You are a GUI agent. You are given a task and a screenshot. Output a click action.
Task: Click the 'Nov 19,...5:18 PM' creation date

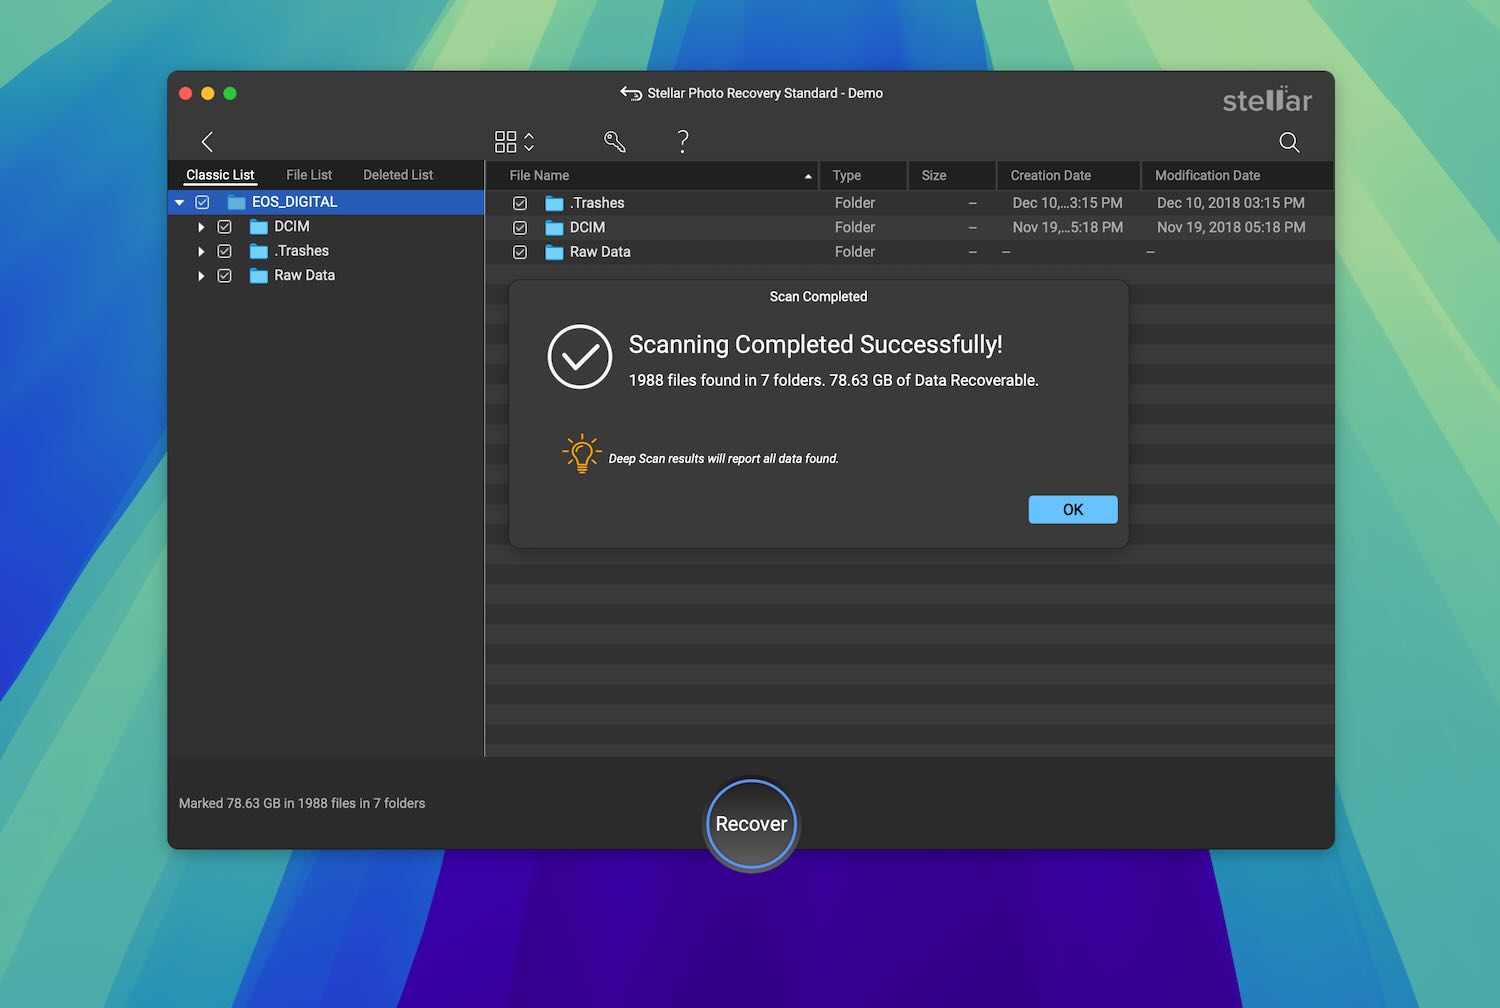(1067, 228)
